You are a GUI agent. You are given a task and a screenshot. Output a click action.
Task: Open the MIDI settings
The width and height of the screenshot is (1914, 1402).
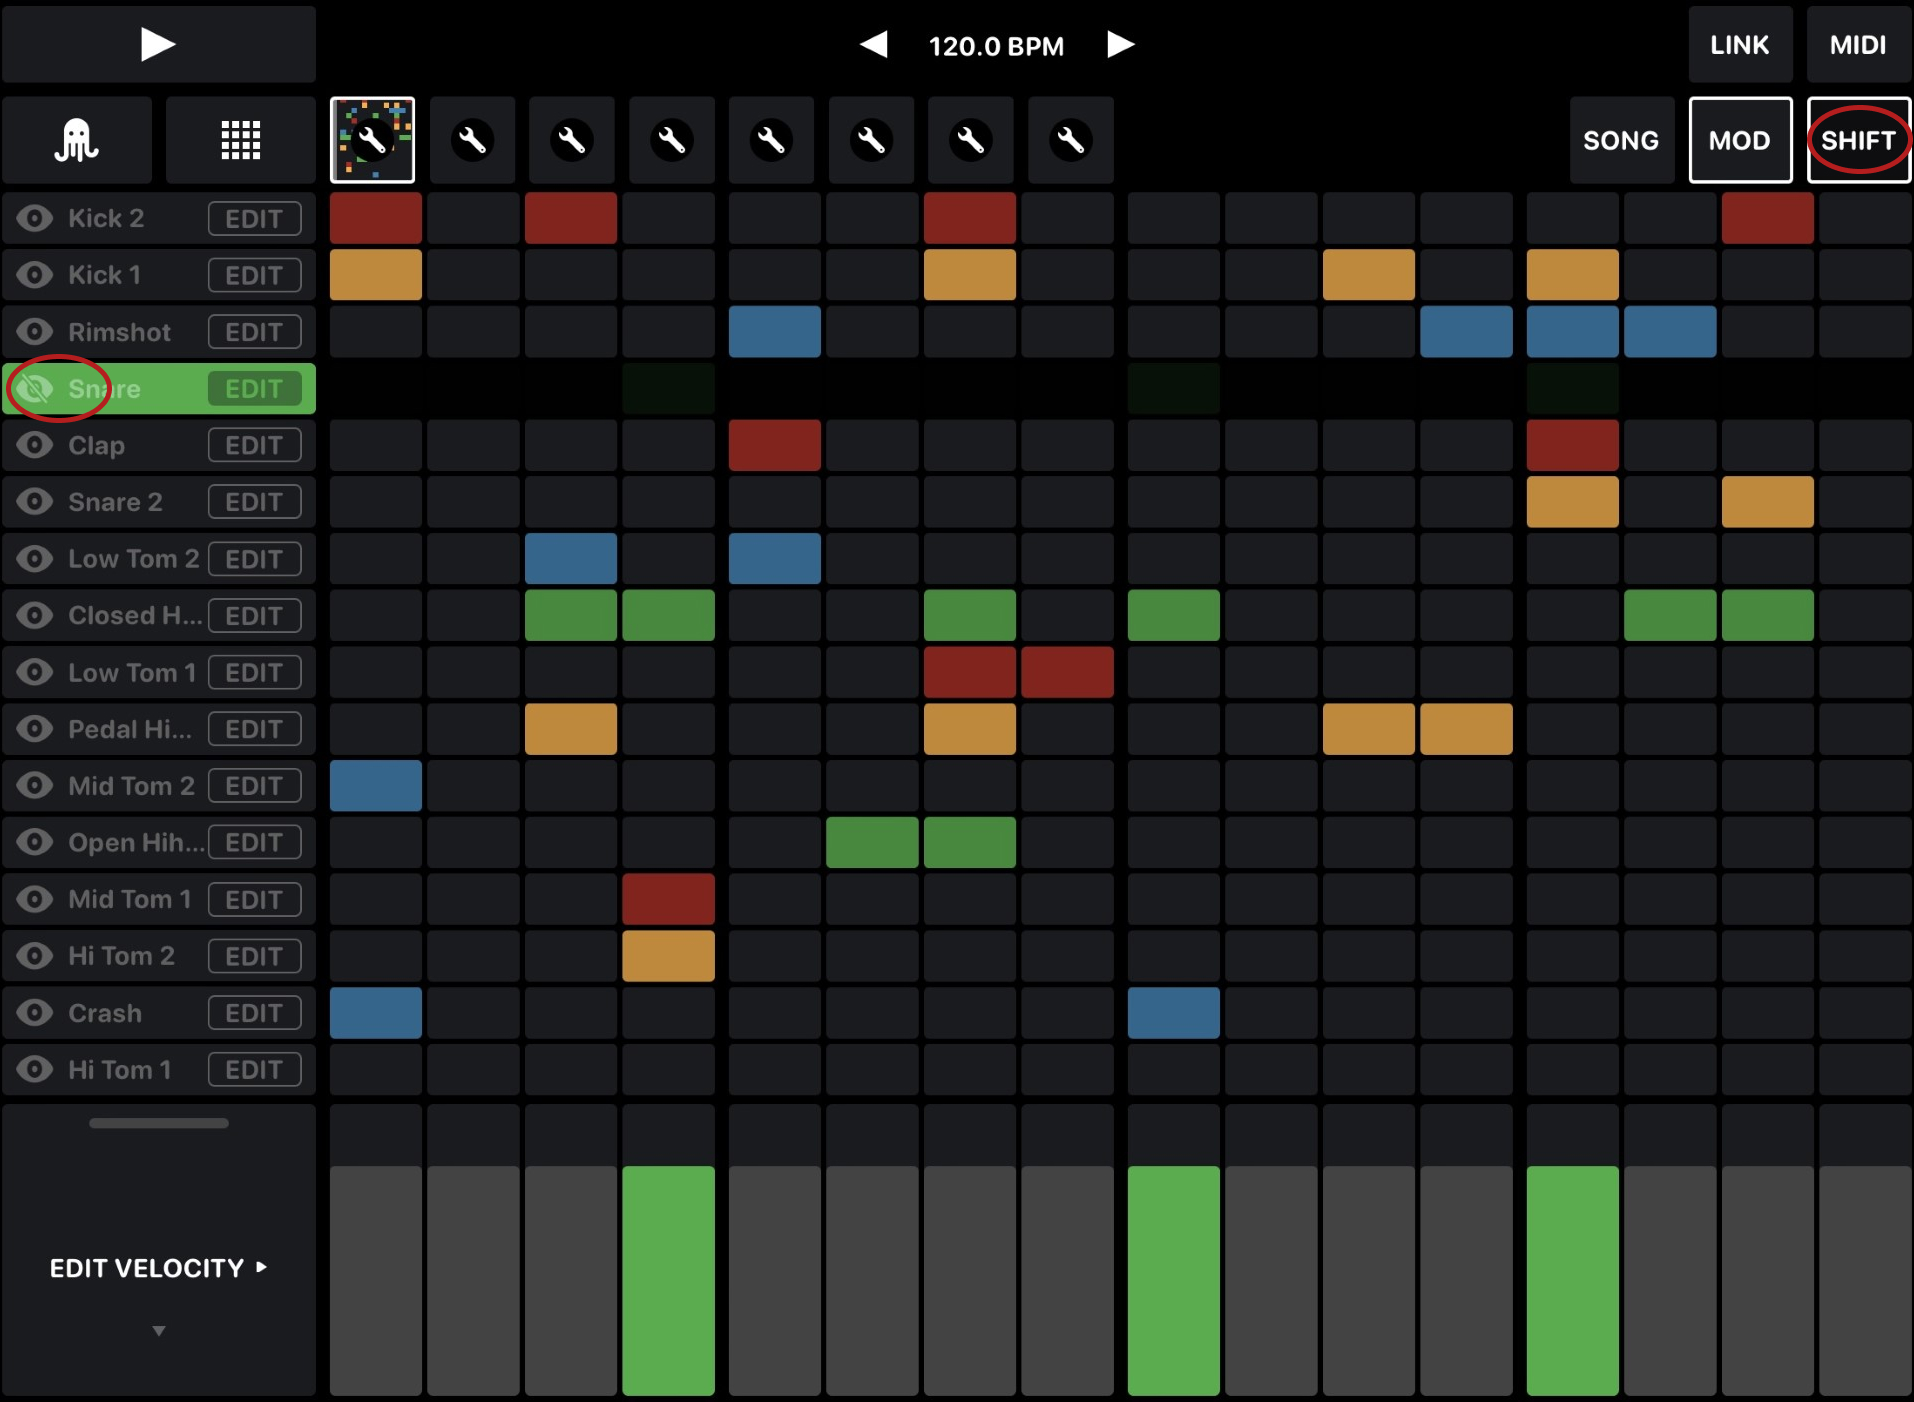coord(1858,44)
